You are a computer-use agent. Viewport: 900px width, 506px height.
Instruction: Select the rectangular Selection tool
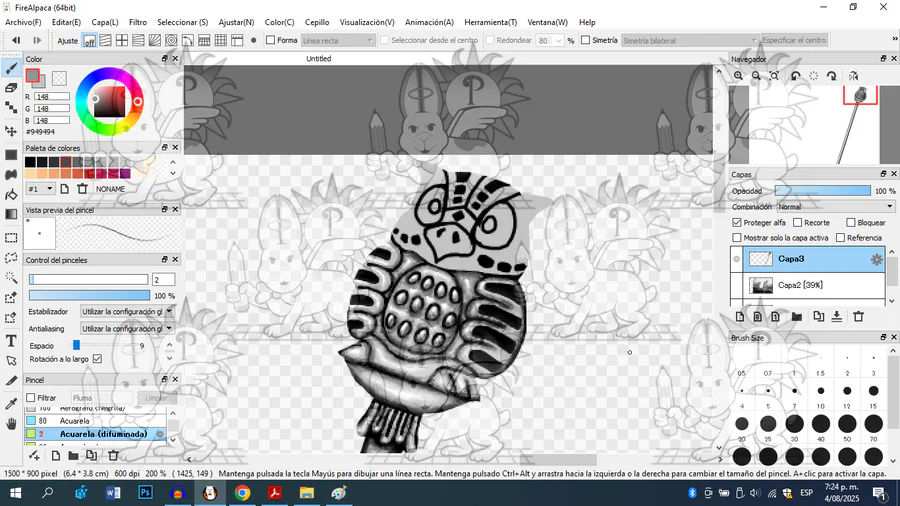click(11, 238)
